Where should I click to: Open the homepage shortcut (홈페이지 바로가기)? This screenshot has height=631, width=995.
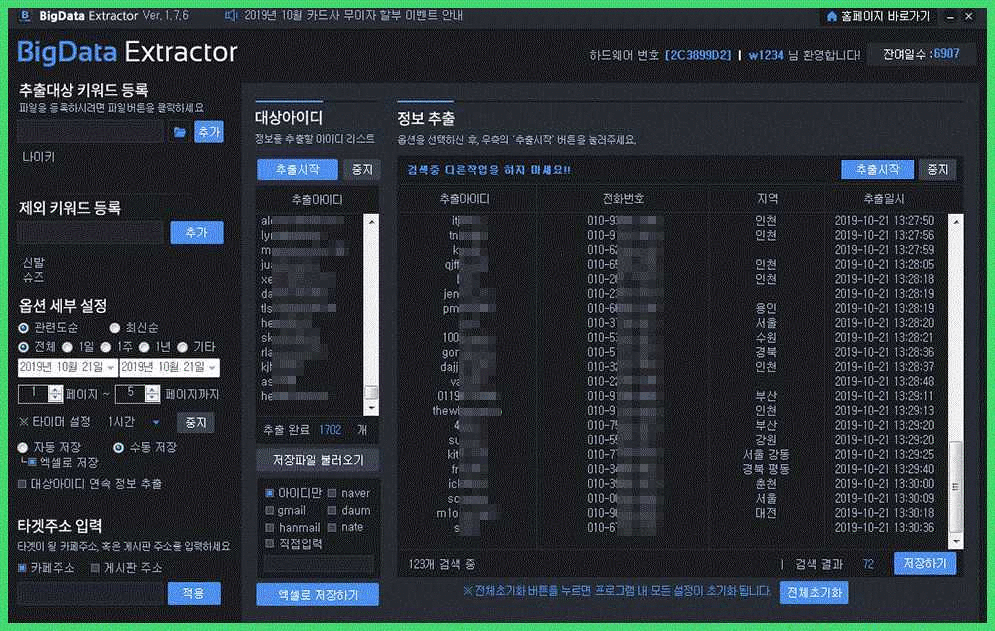pos(877,17)
